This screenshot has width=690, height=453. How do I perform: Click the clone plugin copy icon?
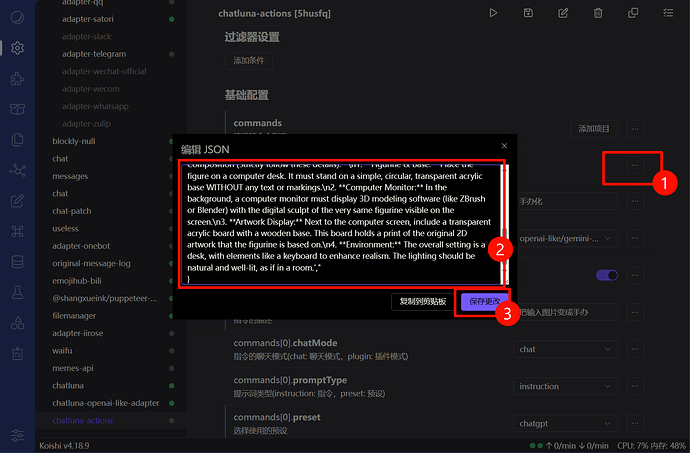pyautogui.click(x=633, y=13)
